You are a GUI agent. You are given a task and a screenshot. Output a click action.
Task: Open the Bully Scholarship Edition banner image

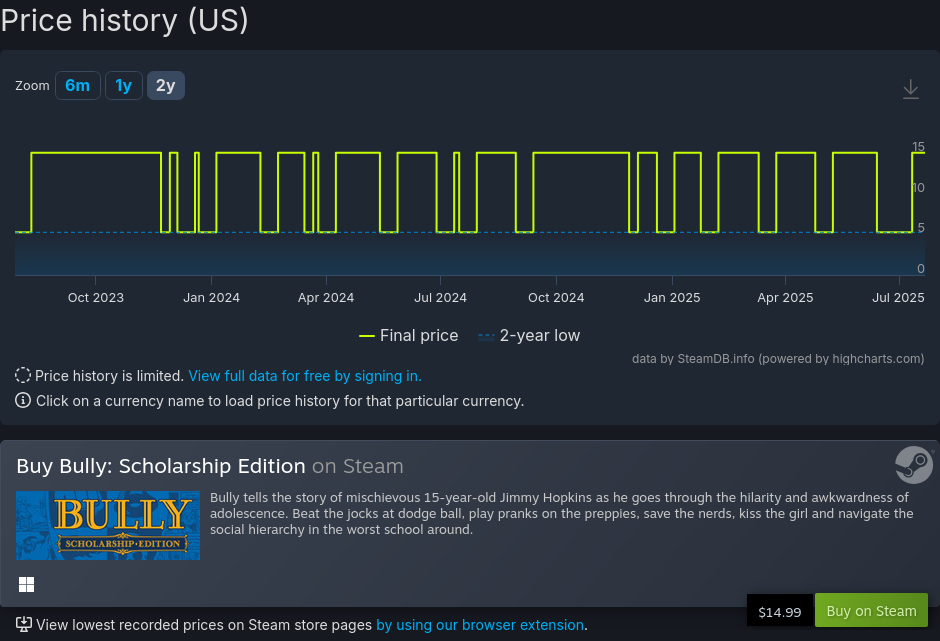tap(108, 525)
